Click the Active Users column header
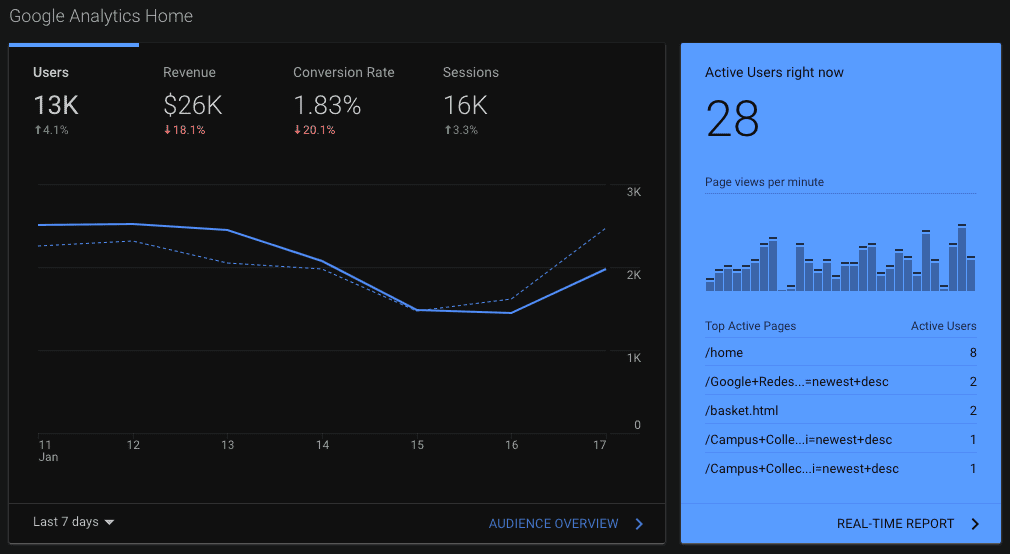Screen dimensions: 1010x554 944,326
